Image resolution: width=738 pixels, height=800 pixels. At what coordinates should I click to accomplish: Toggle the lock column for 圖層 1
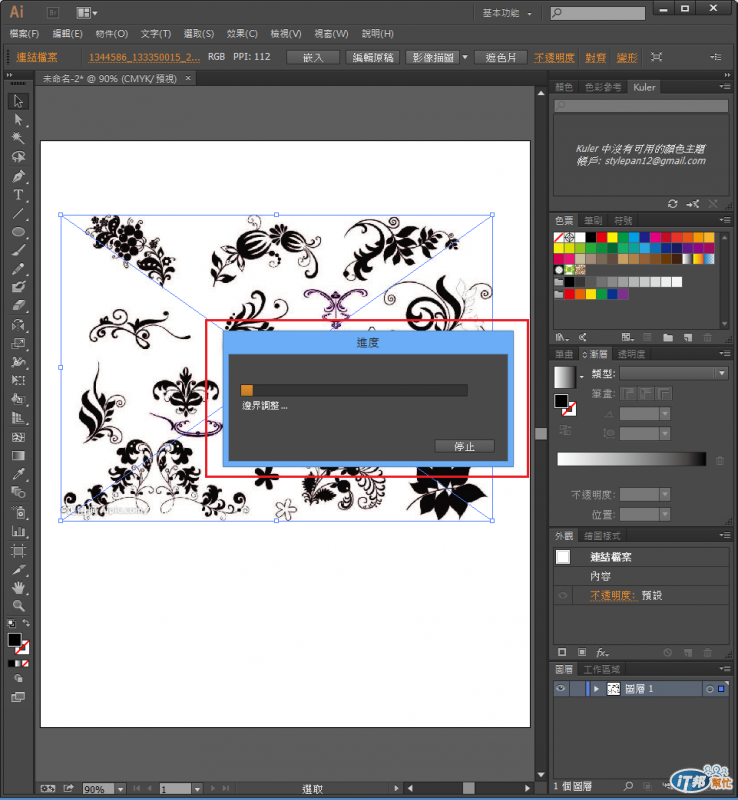[x=577, y=689]
